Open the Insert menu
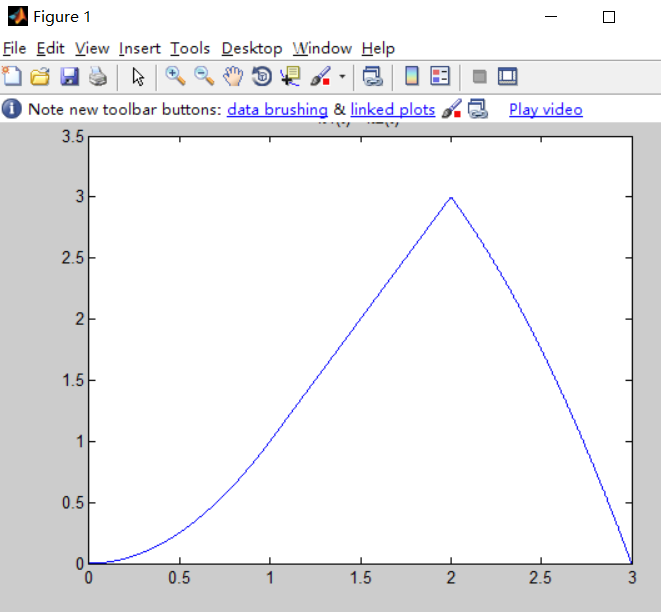This screenshot has width=661, height=612. [140, 48]
